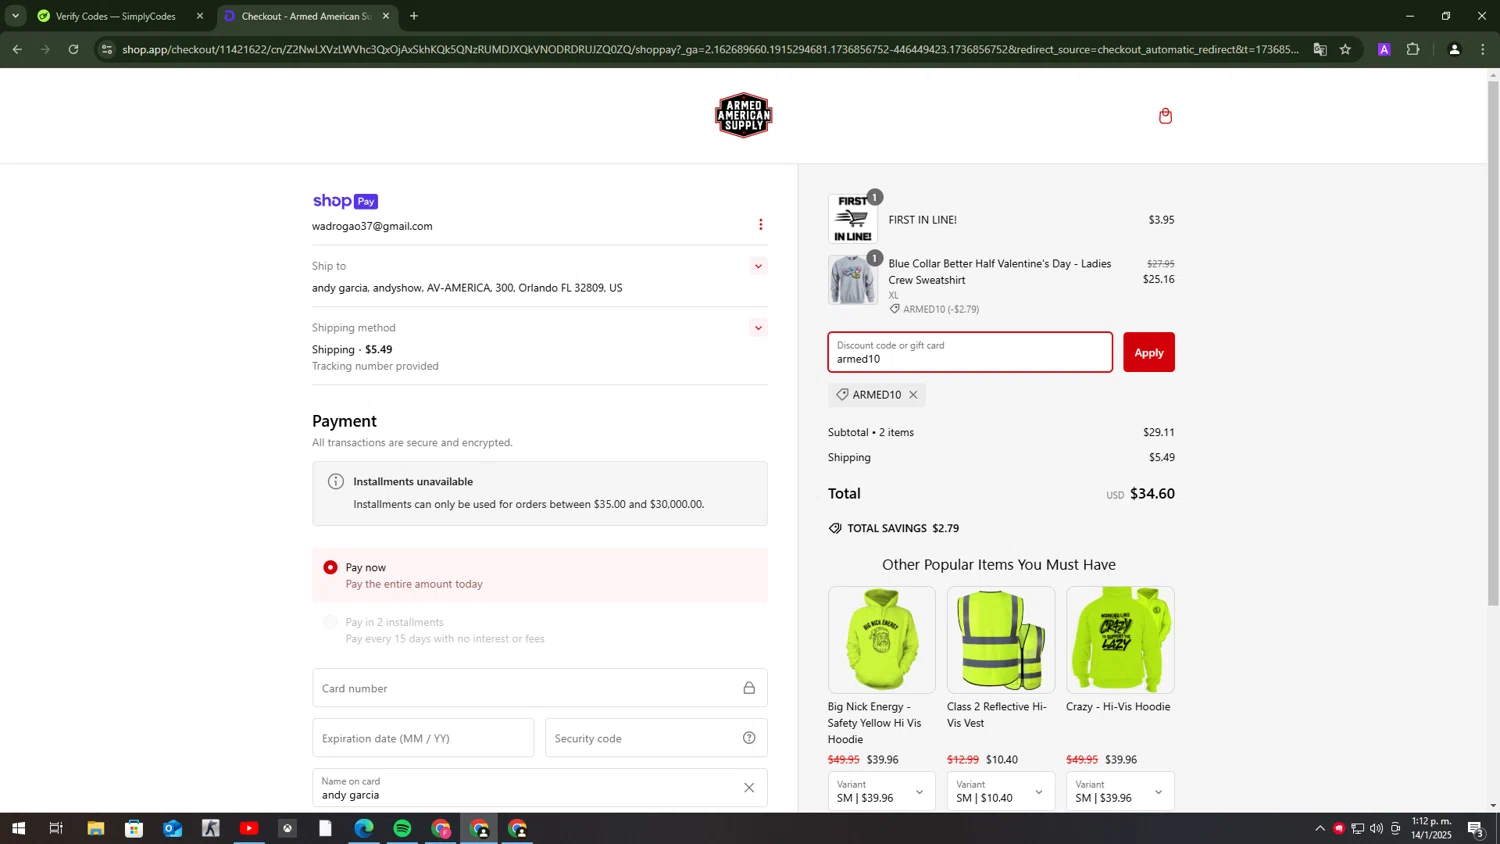
Task: Open YouTube app from taskbar
Action: tap(249, 829)
